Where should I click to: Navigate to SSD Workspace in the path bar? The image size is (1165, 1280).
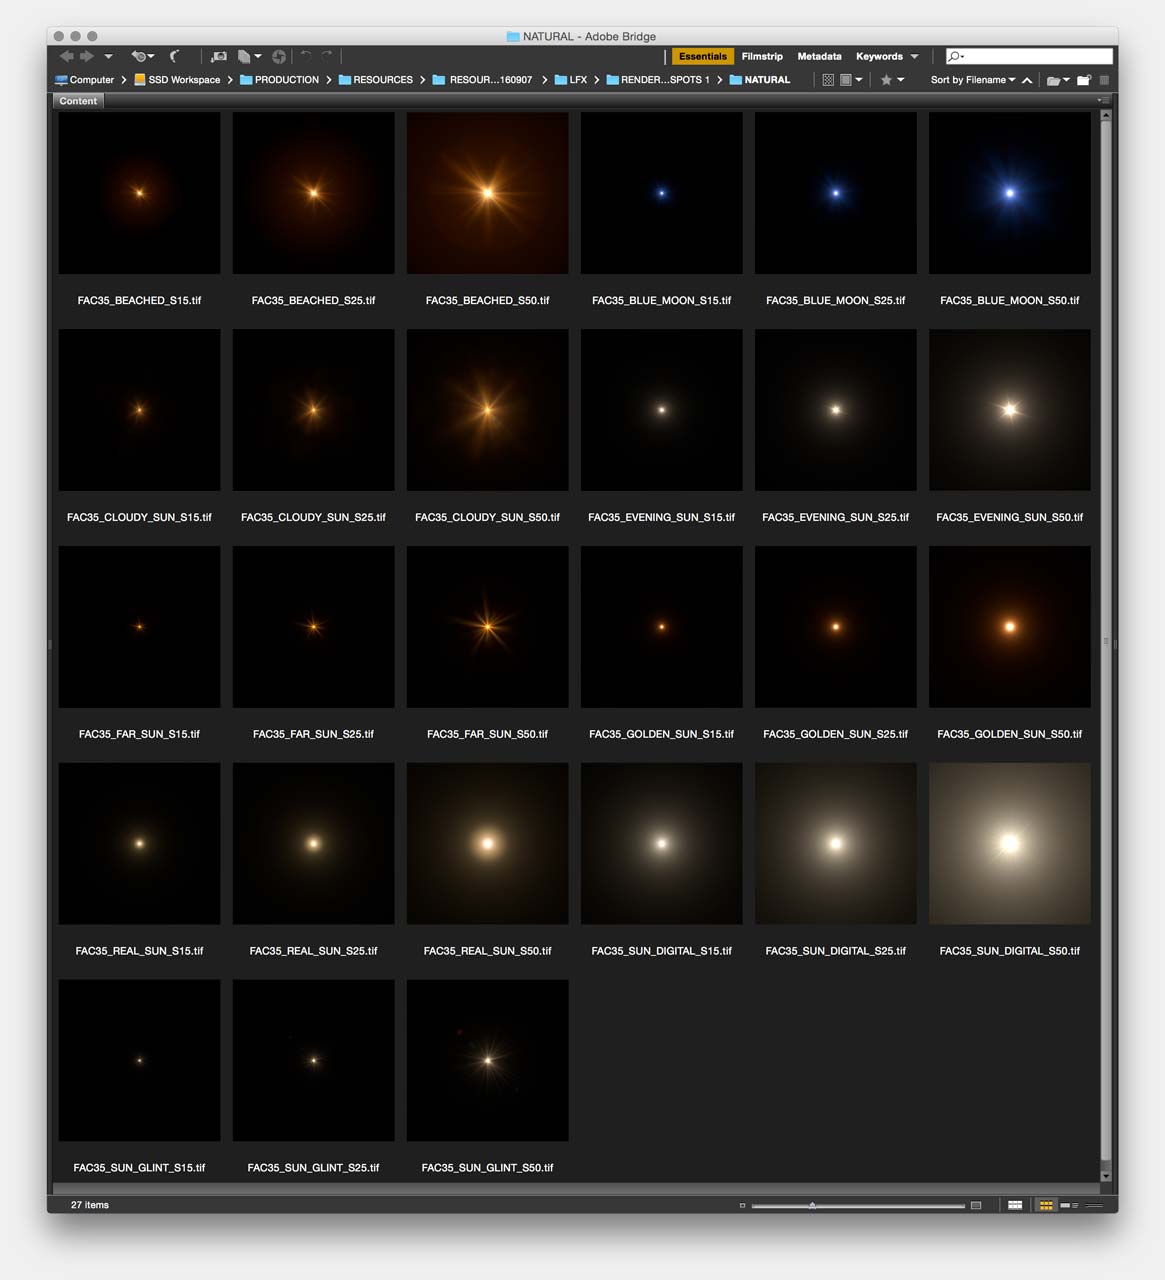(x=177, y=80)
